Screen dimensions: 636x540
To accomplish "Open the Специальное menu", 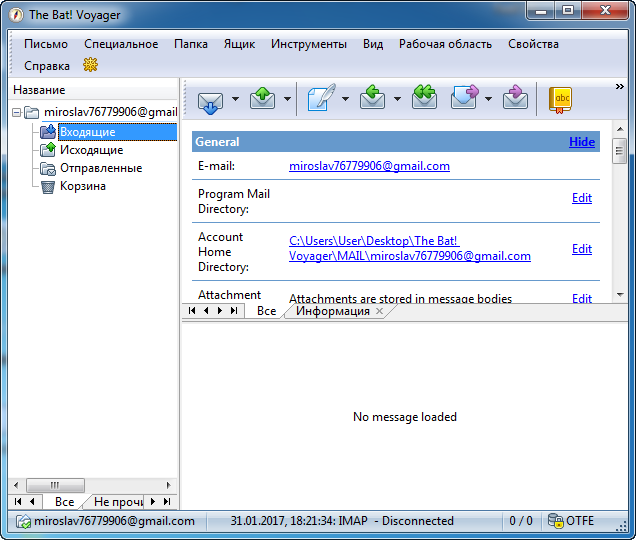I will (121, 44).
